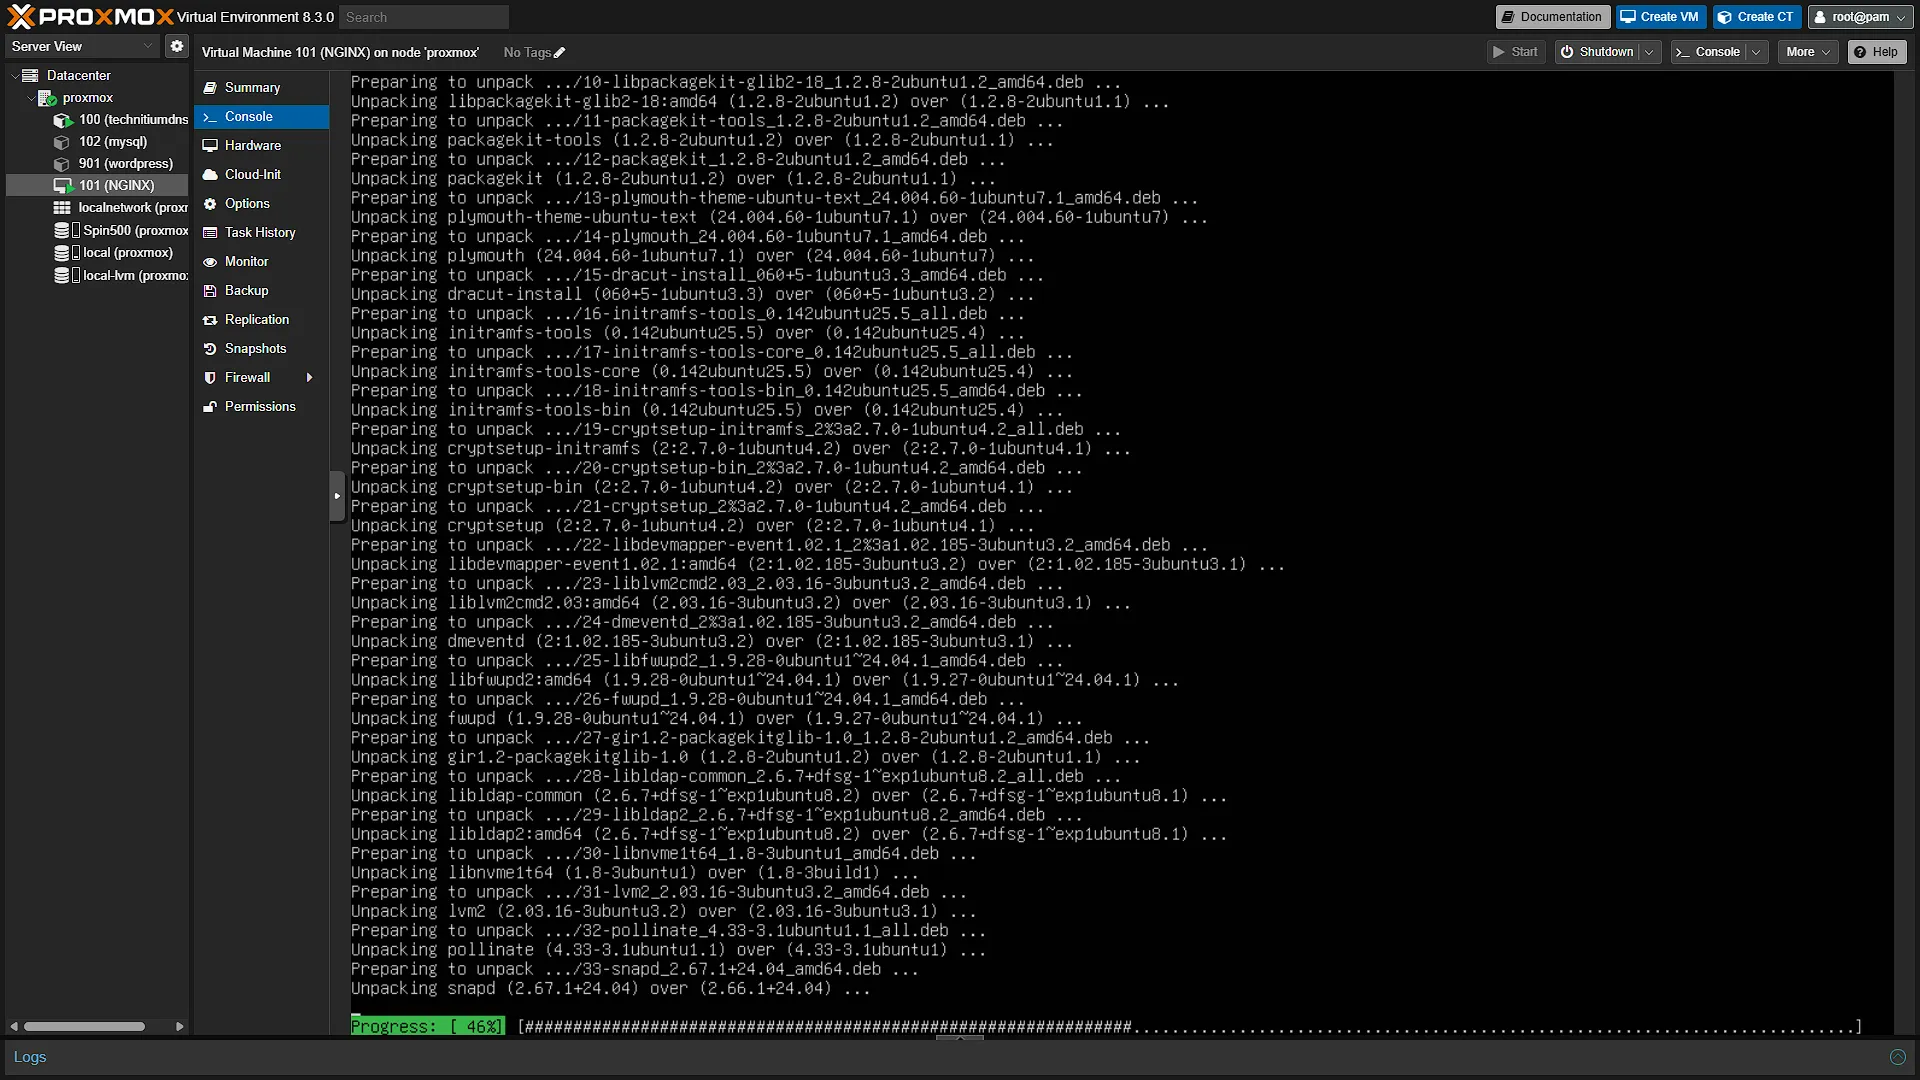Select VM 101 (NGINX) in the tree
Viewport: 1920px width, 1080px height.
pos(98,186)
